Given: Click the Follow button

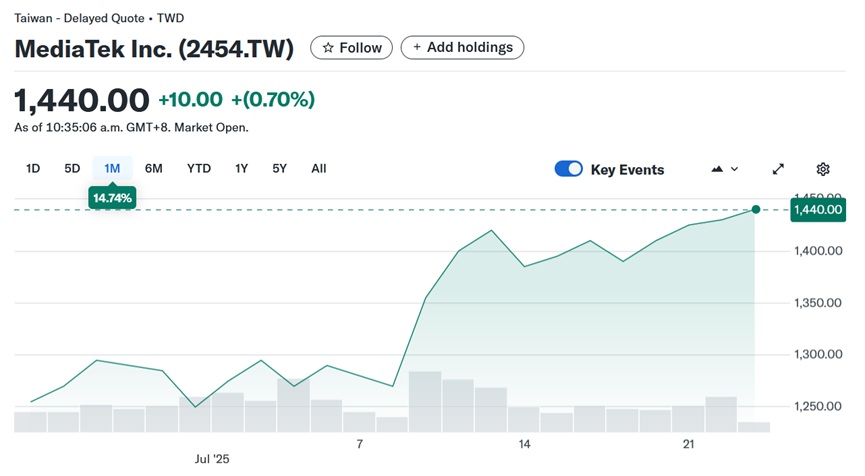Looking at the screenshot, I should [x=351, y=47].
